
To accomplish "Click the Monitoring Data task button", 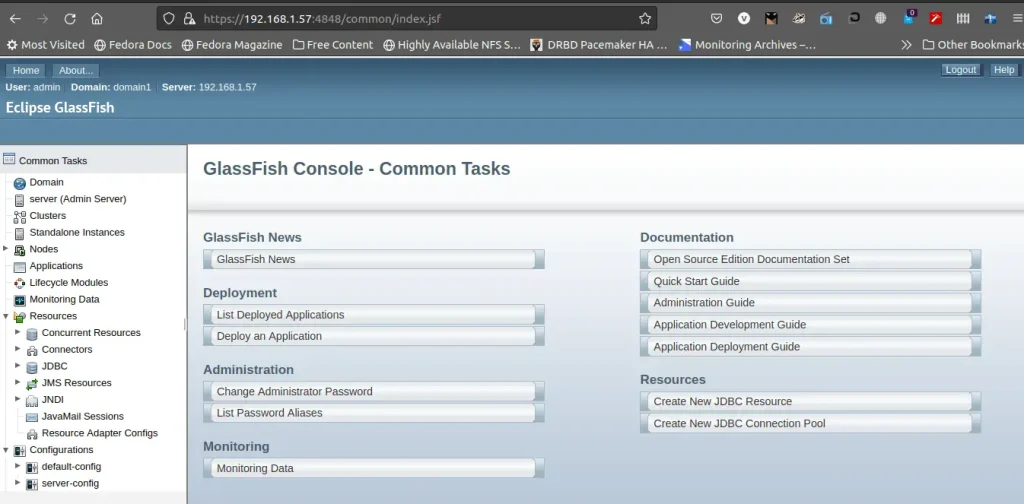I will tap(374, 468).
